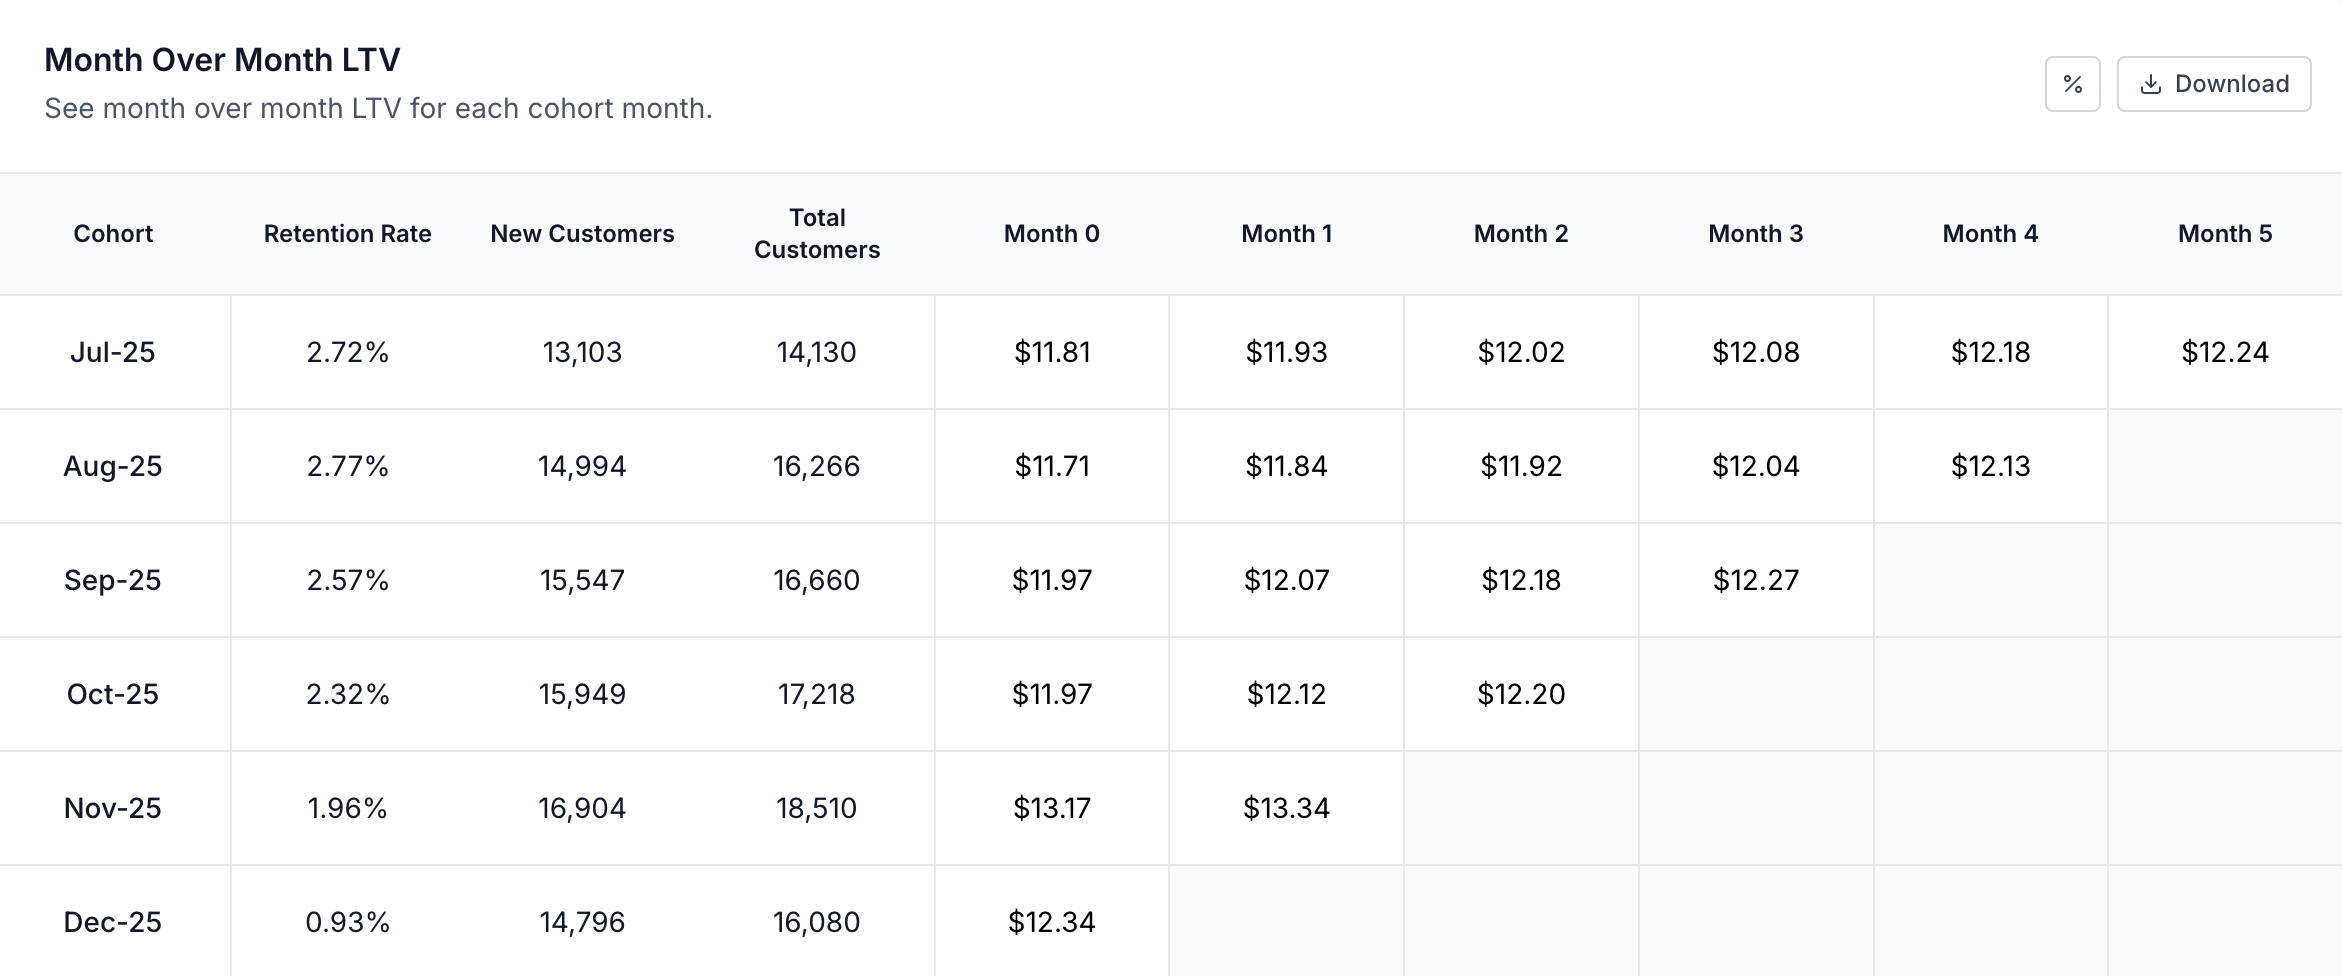2342x976 pixels.
Task: Click the Month 5 column header
Action: 2224,233
